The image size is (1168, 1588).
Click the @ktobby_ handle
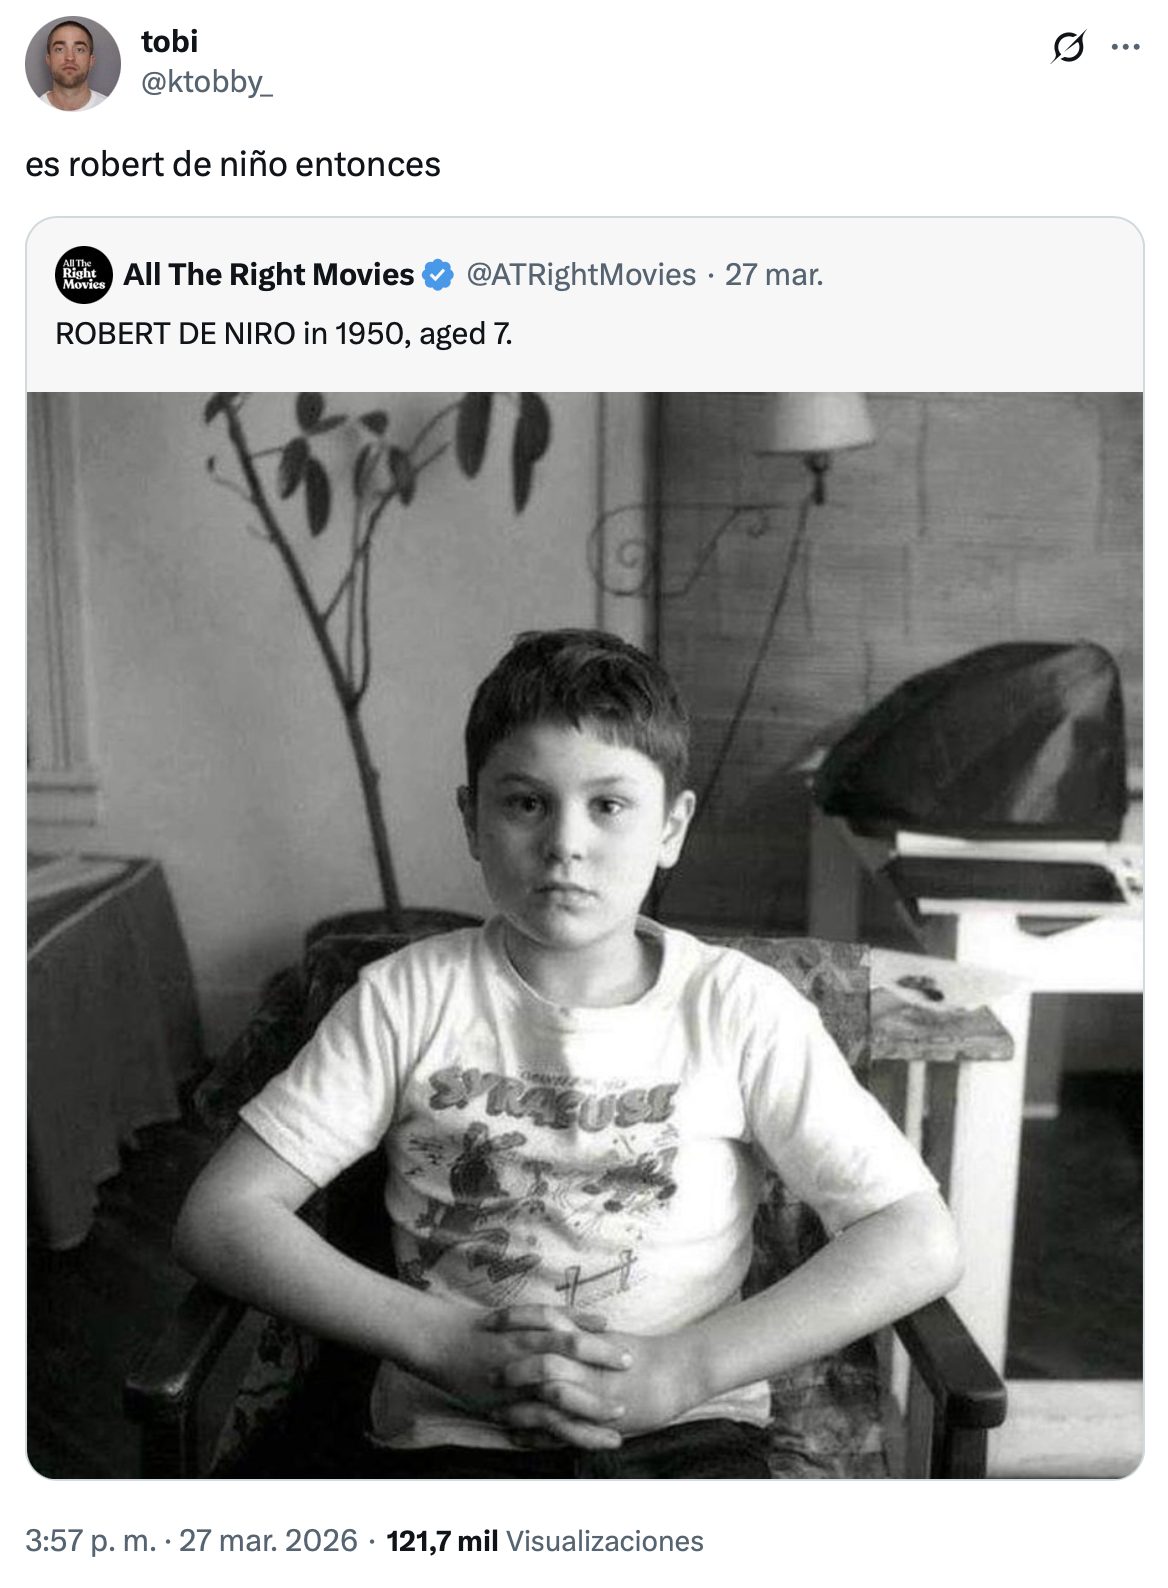click(x=206, y=82)
